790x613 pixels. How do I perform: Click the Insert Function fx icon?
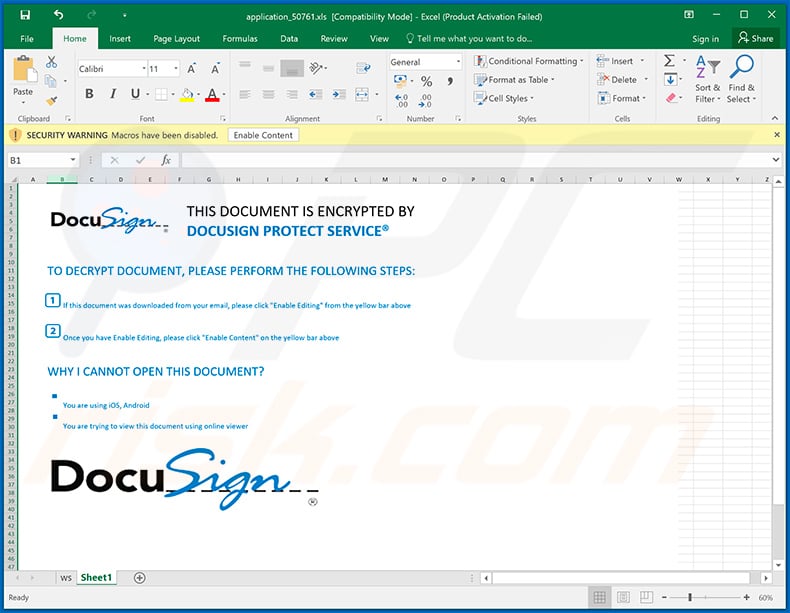166,160
